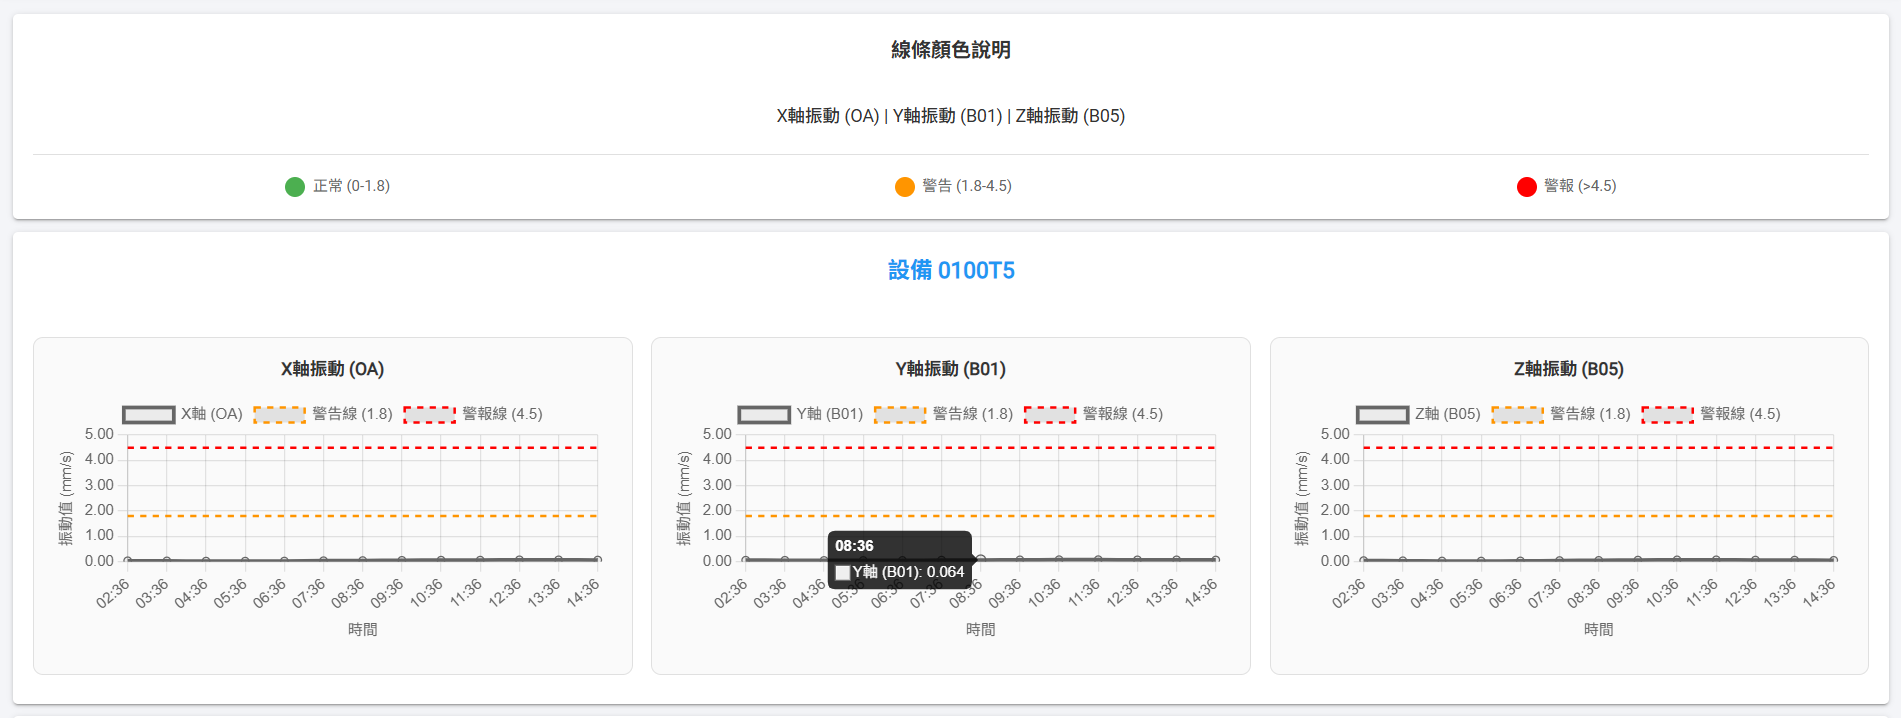Viewport: 1901px width, 718px height.
Task: Click the 14:36 data point in X軸振動 chart
Action: pos(597,560)
